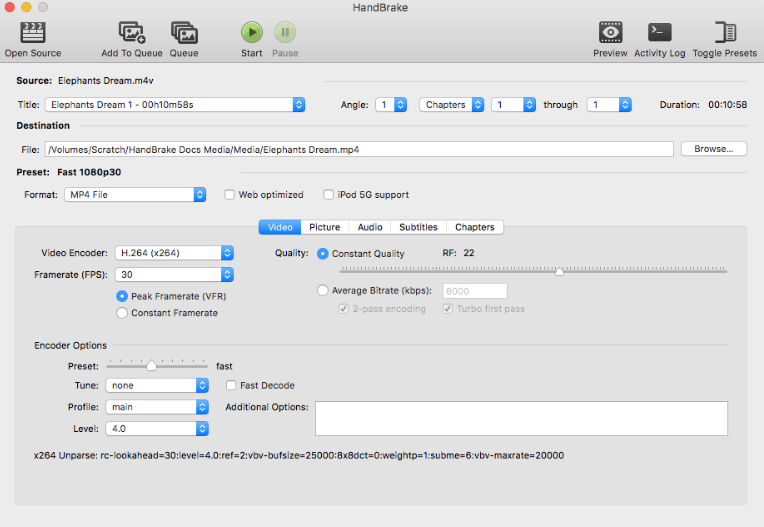Open the Preview window icon
This screenshot has width=764, height=527.
click(x=611, y=33)
